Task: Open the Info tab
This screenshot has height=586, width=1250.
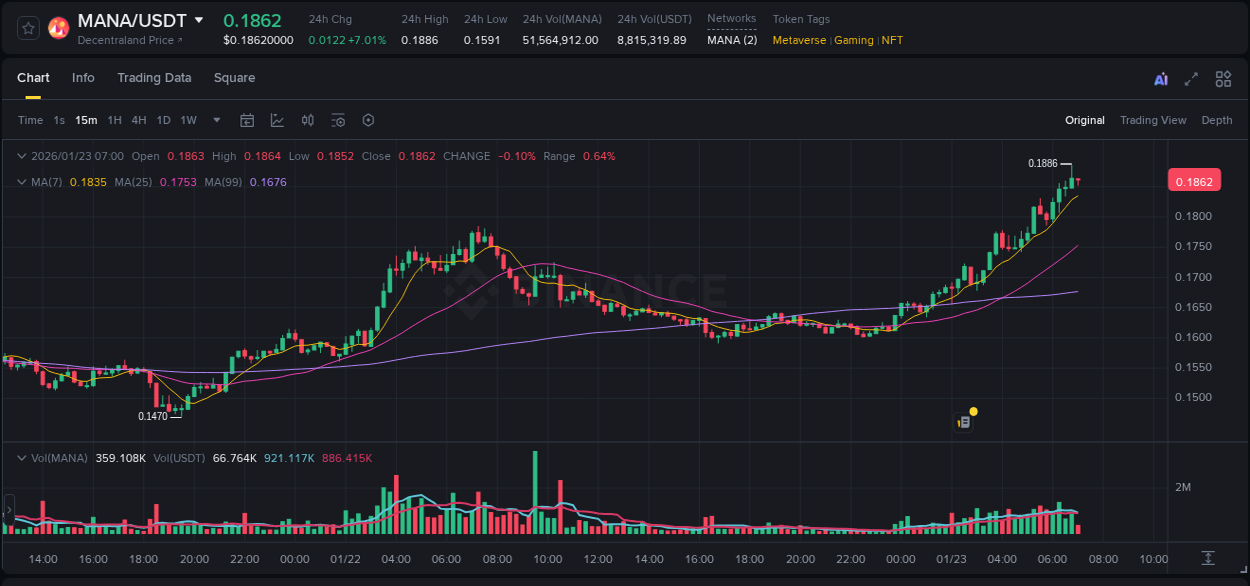Action: pos(83,78)
